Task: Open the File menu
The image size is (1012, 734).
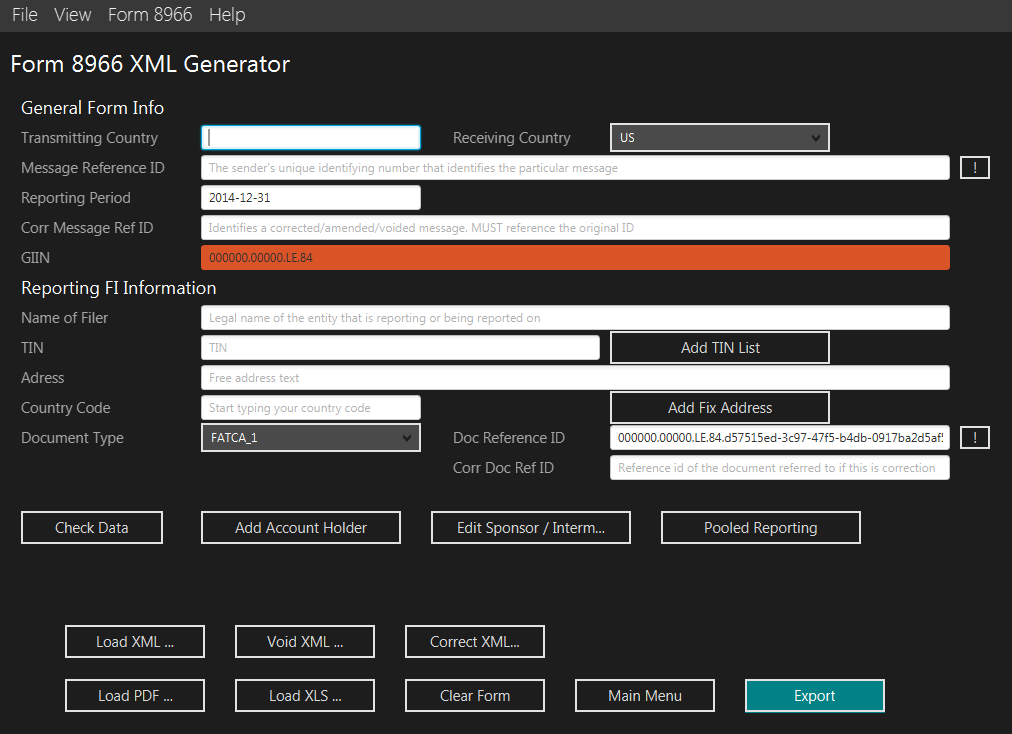Action: [25, 14]
